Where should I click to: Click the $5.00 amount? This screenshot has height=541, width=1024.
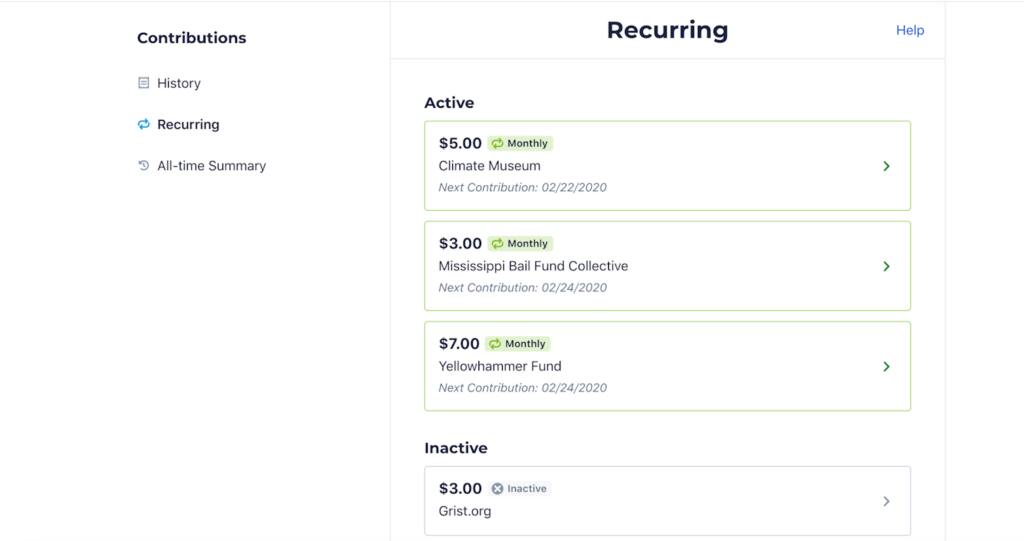460,143
